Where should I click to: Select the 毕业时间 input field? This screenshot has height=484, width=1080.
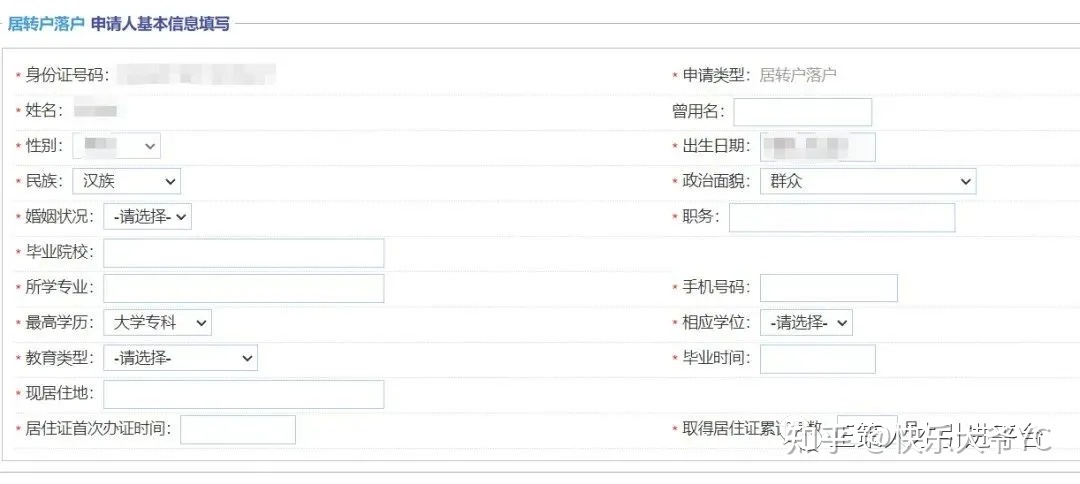818,359
